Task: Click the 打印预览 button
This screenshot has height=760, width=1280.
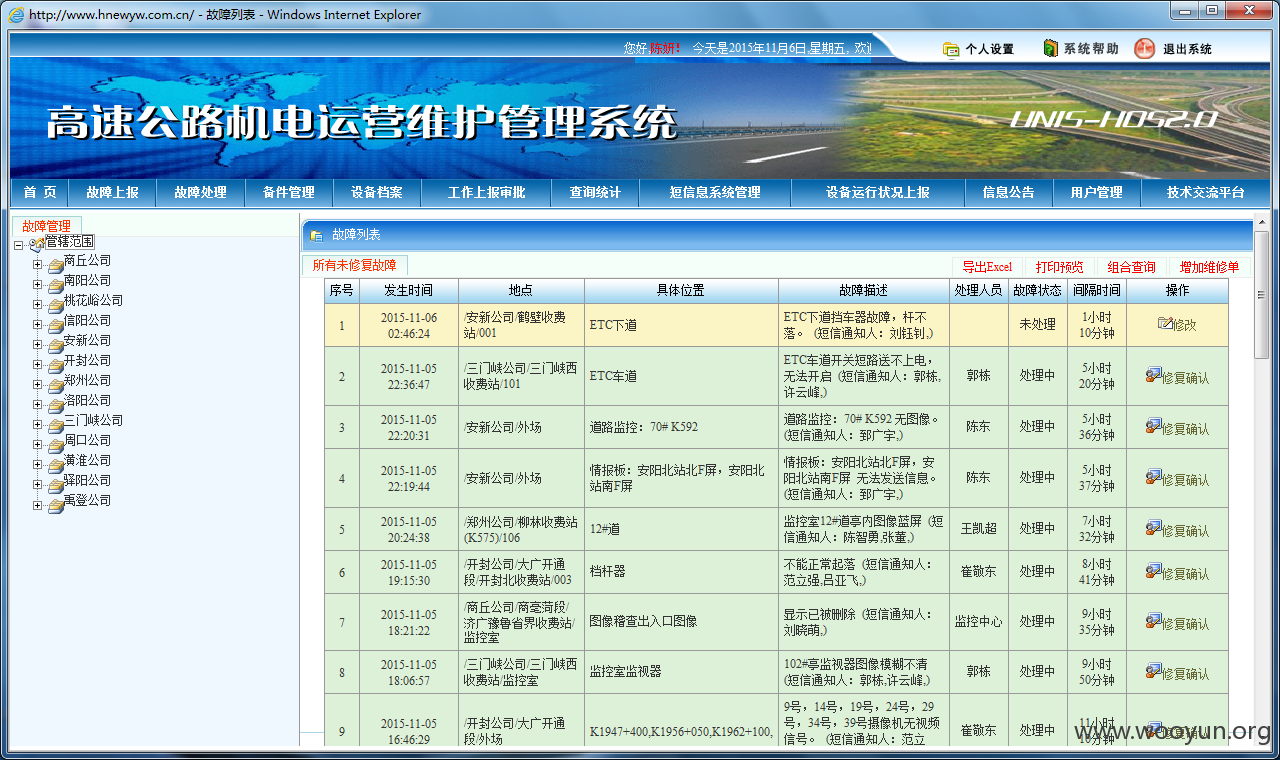Action: (1059, 267)
